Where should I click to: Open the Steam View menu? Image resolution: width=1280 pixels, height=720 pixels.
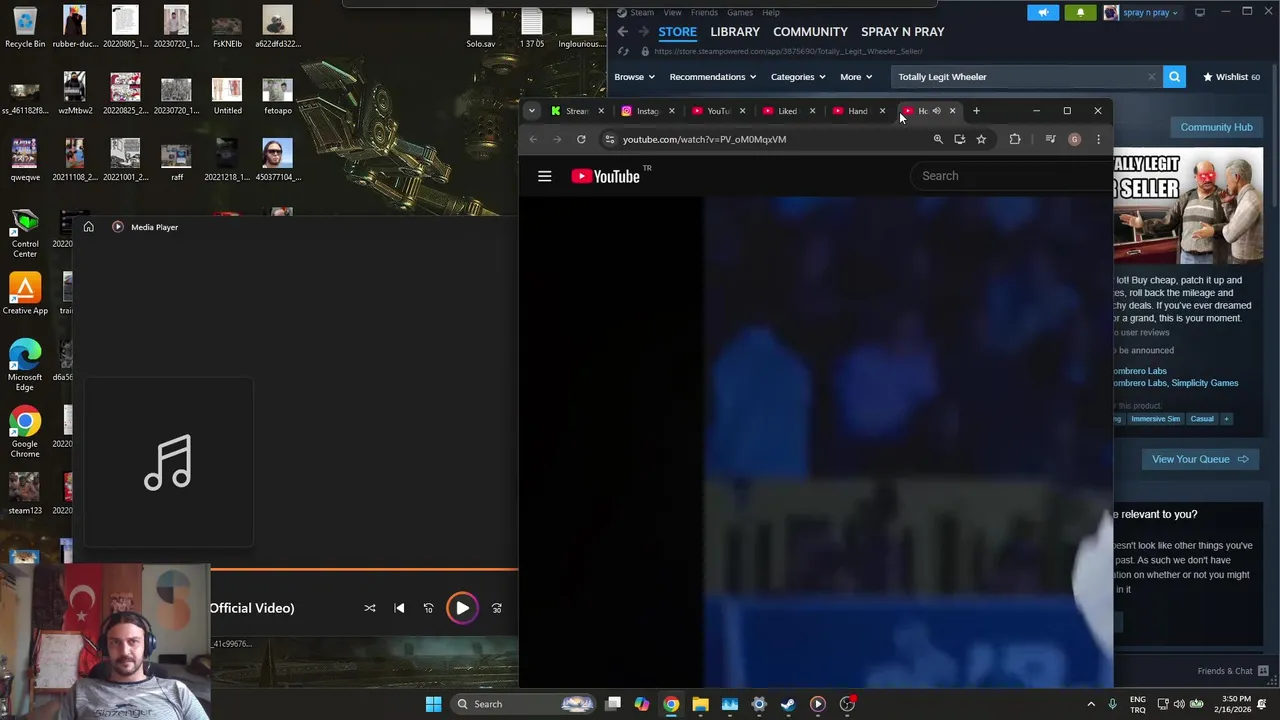pos(672,13)
